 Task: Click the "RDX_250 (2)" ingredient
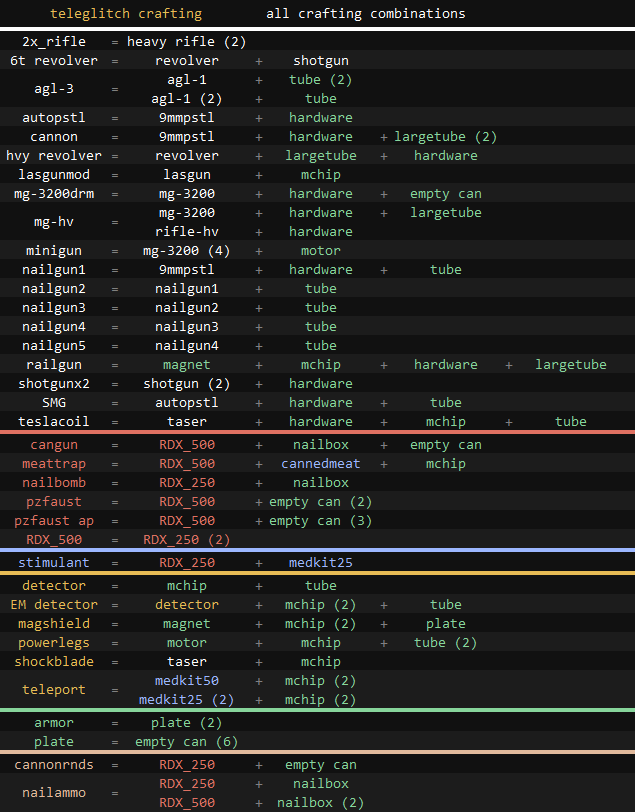coord(186,540)
